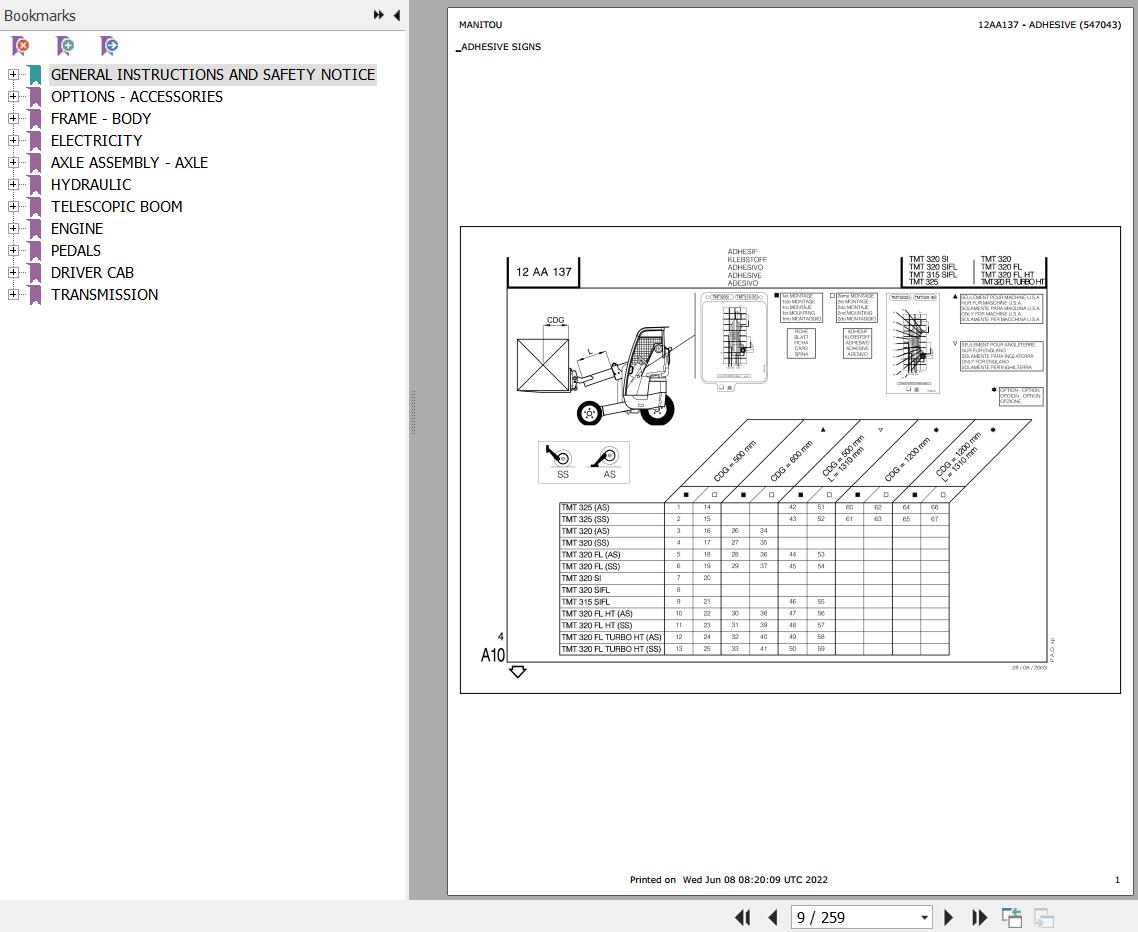Click the _ADHESIVE SIGNS heading in the document
Viewport: 1138px width, 932px height.
[499, 46]
